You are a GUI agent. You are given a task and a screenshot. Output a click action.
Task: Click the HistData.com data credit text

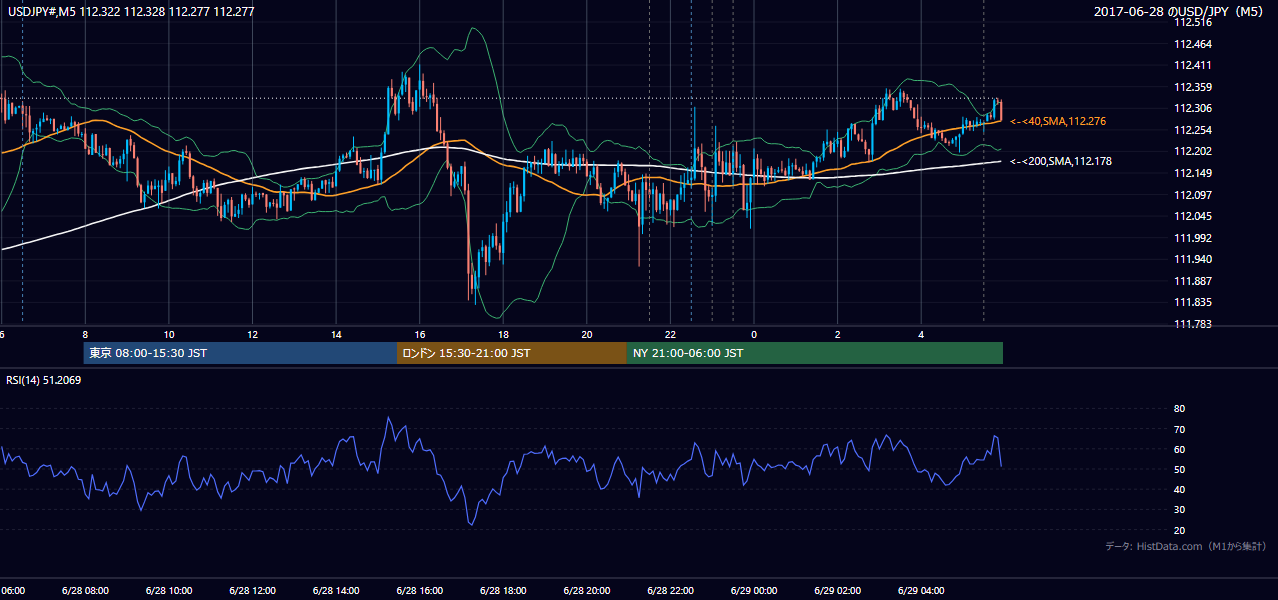pyautogui.click(x=1186, y=546)
